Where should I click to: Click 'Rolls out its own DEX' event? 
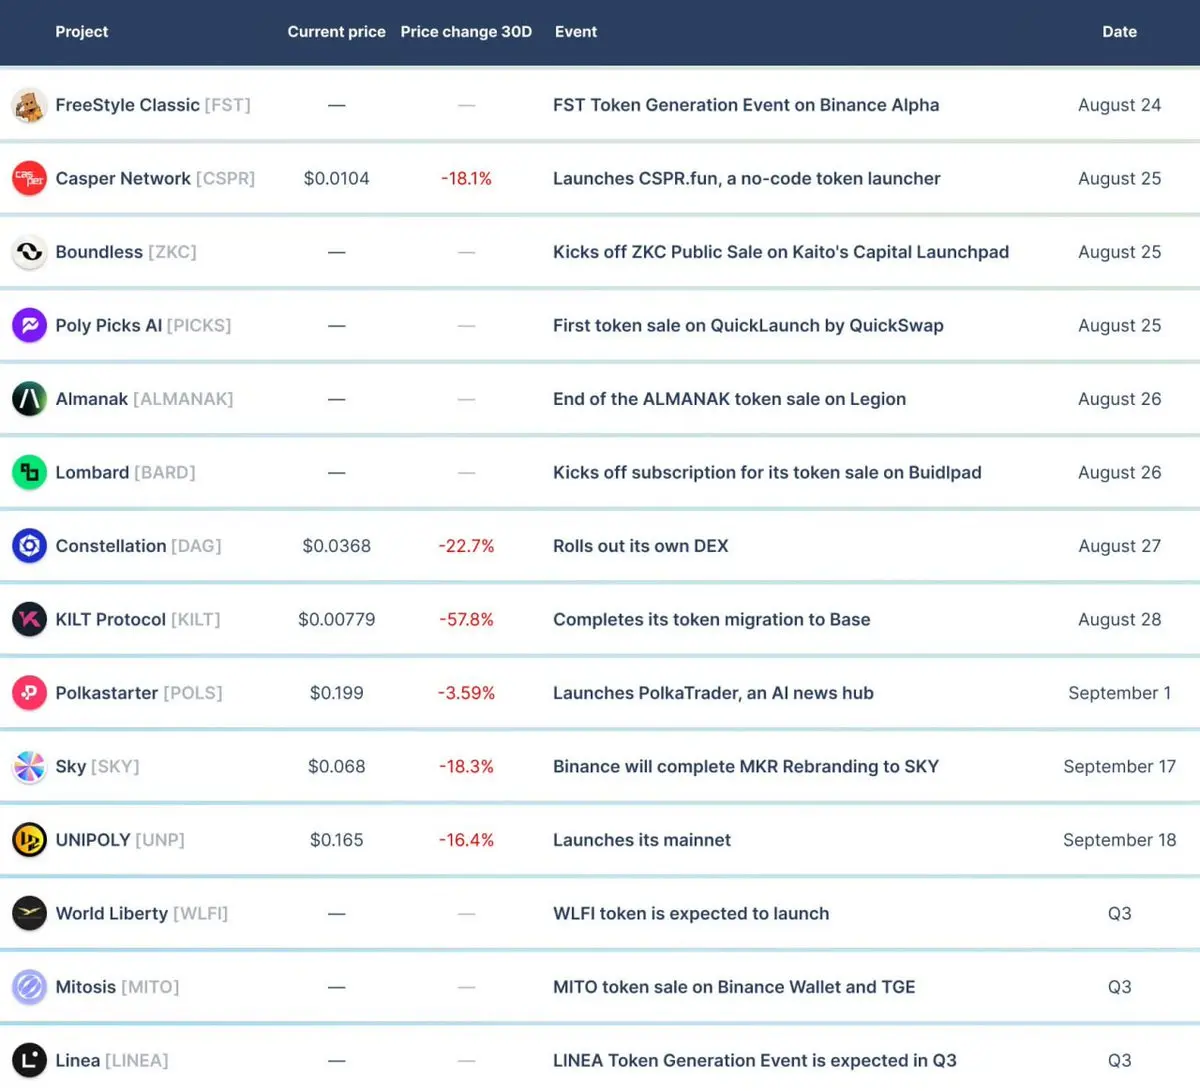pos(641,546)
